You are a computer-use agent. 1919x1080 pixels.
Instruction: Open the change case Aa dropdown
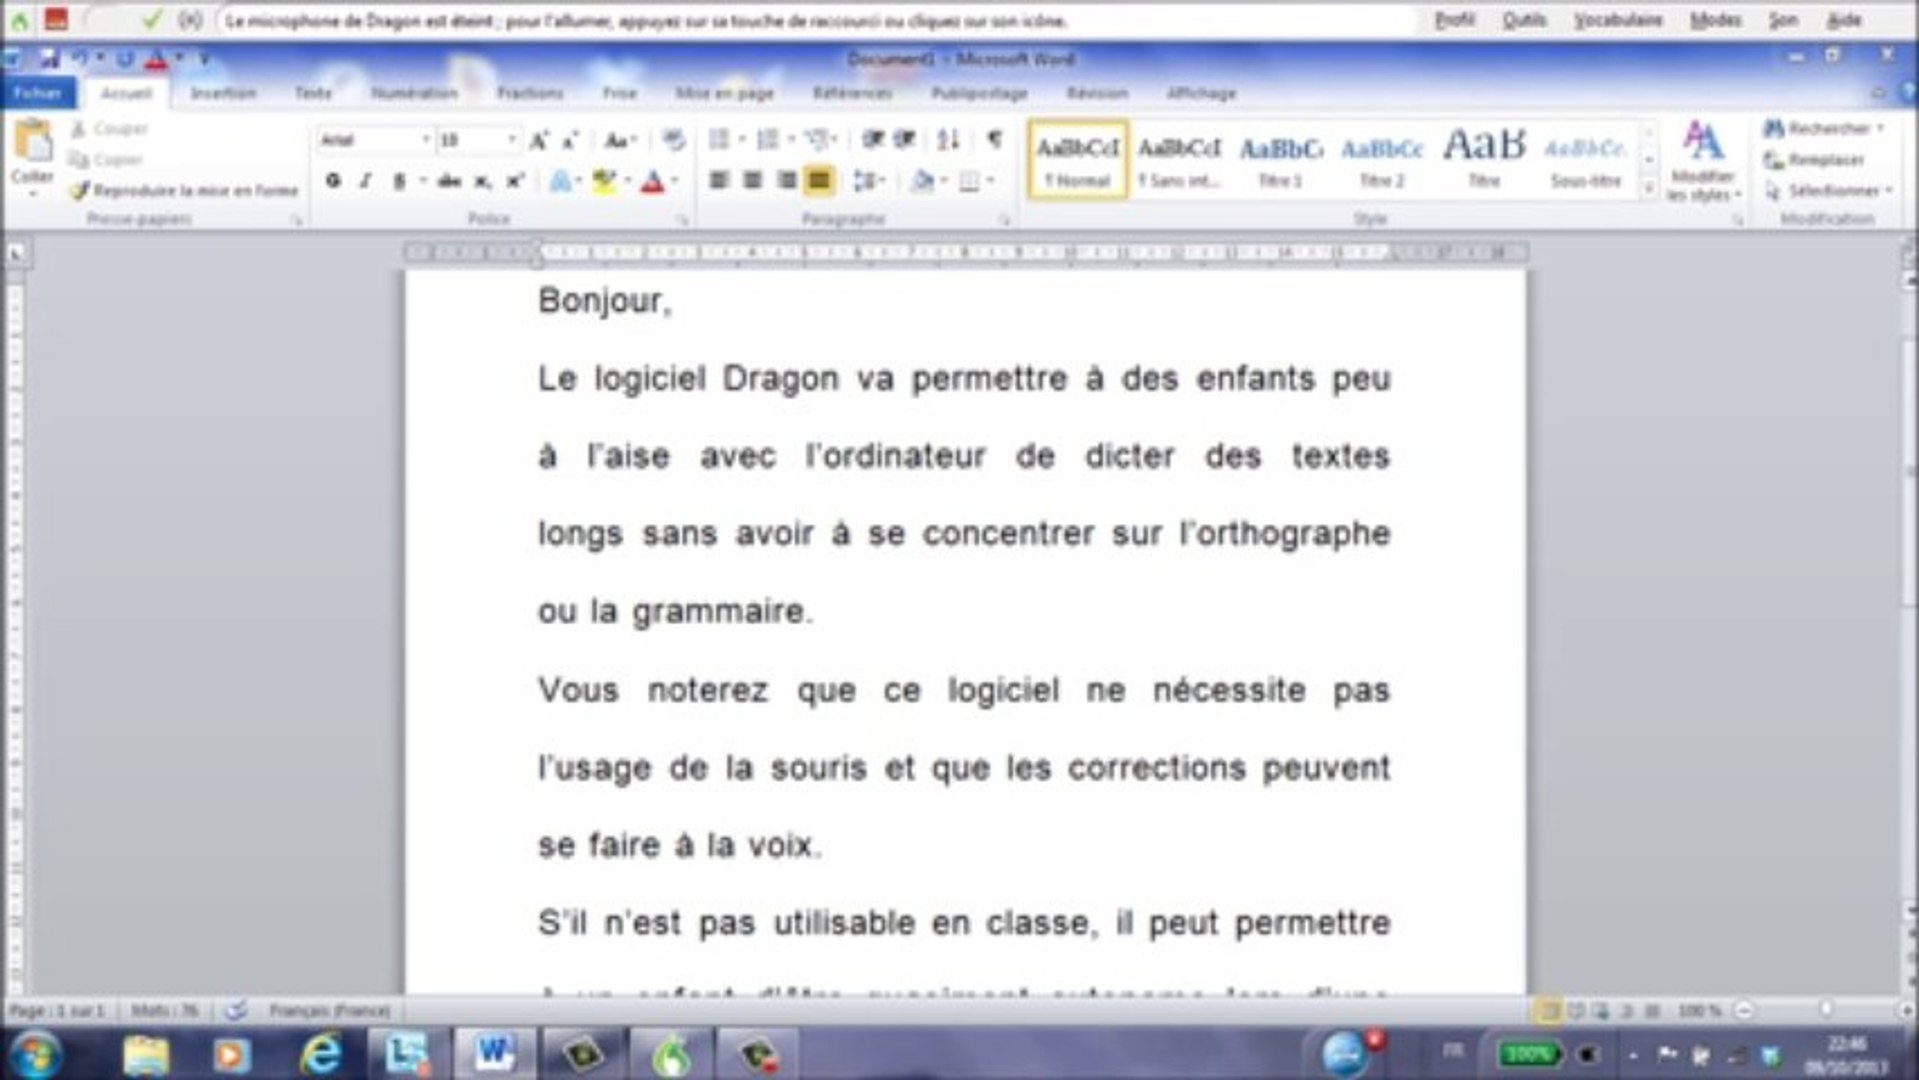[621, 141]
